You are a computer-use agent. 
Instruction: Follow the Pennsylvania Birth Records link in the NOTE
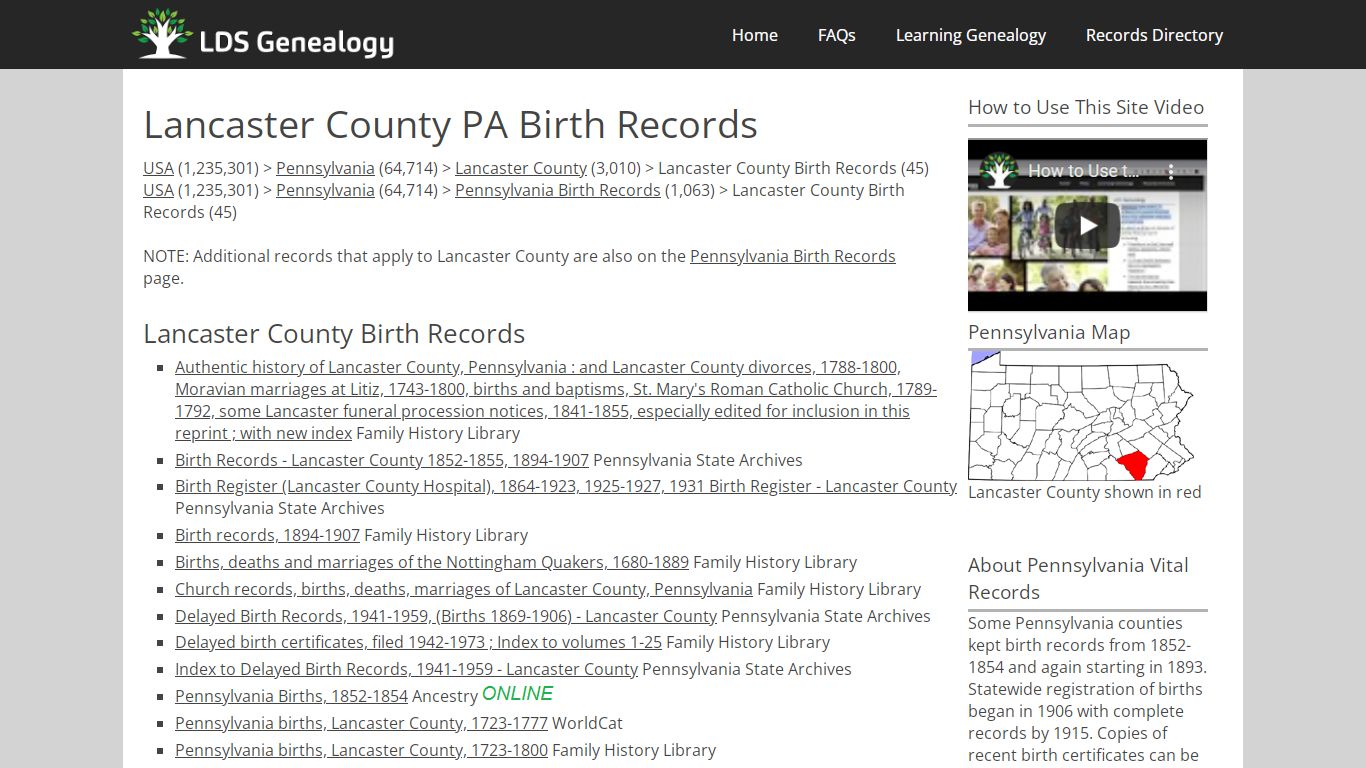793,256
